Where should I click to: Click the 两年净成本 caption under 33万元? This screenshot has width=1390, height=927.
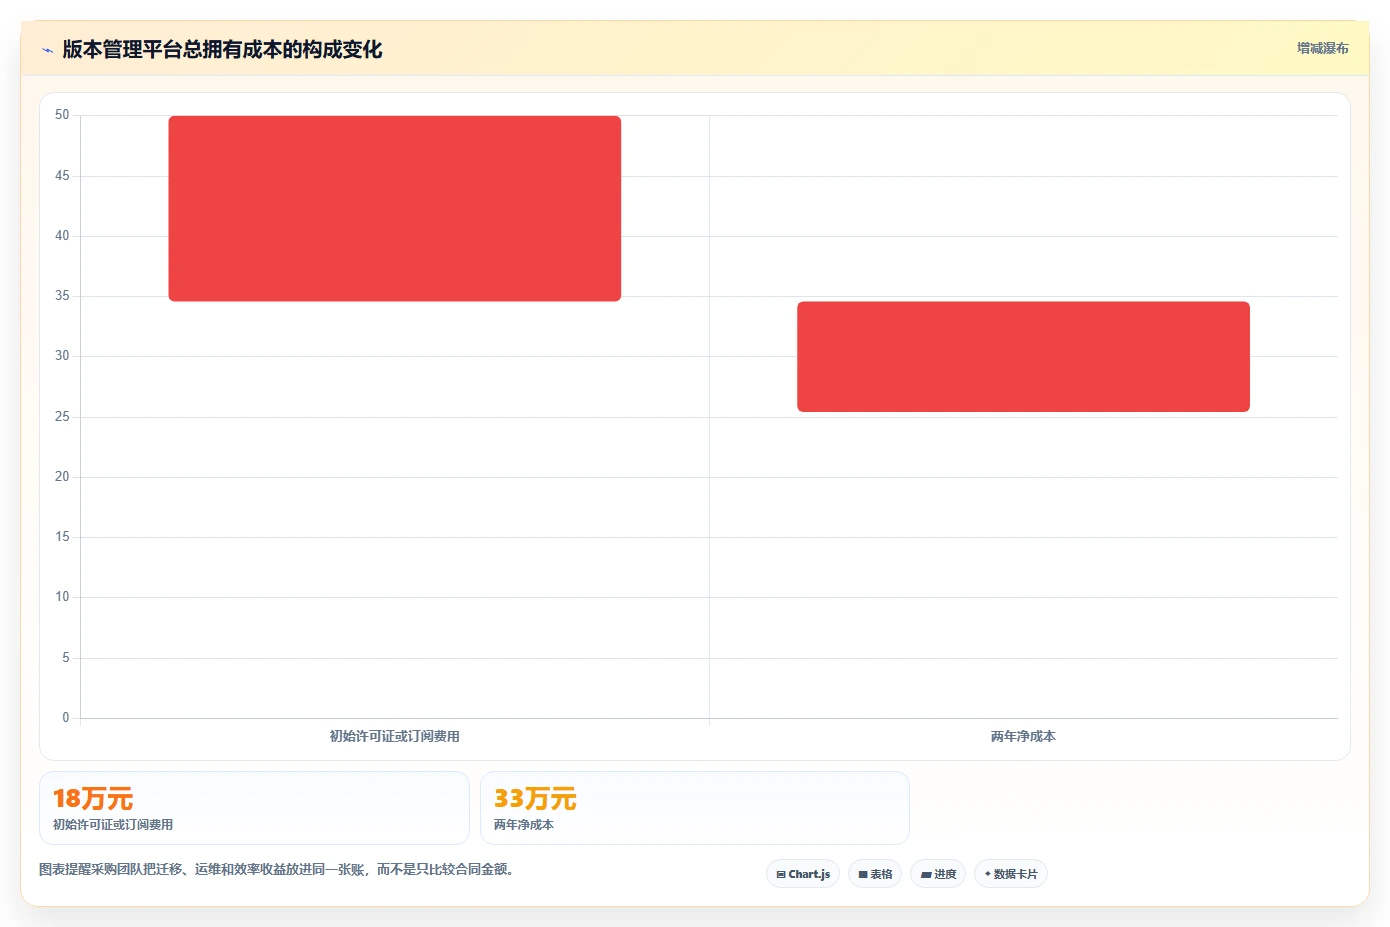coord(524,825)
